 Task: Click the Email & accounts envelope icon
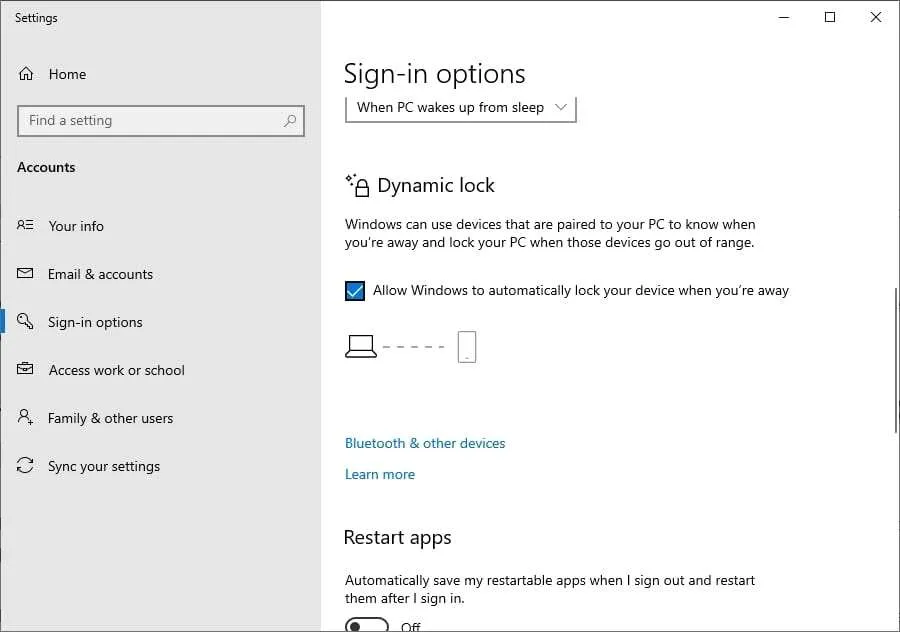(25, 273)
